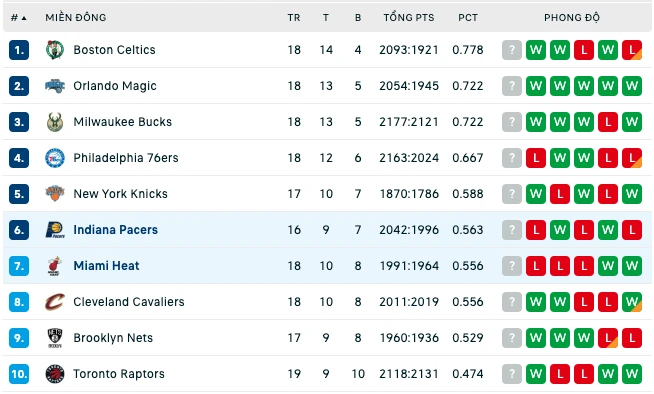The width and height of the screenshot is (654, 394).
Task: Click the rank 10 position badge
Action: [19, 374]
